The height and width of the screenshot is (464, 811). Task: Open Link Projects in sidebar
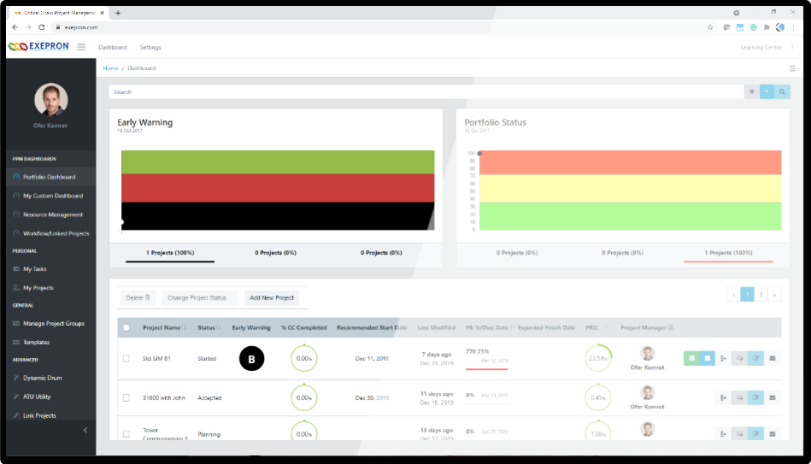[x=51, y=415]
